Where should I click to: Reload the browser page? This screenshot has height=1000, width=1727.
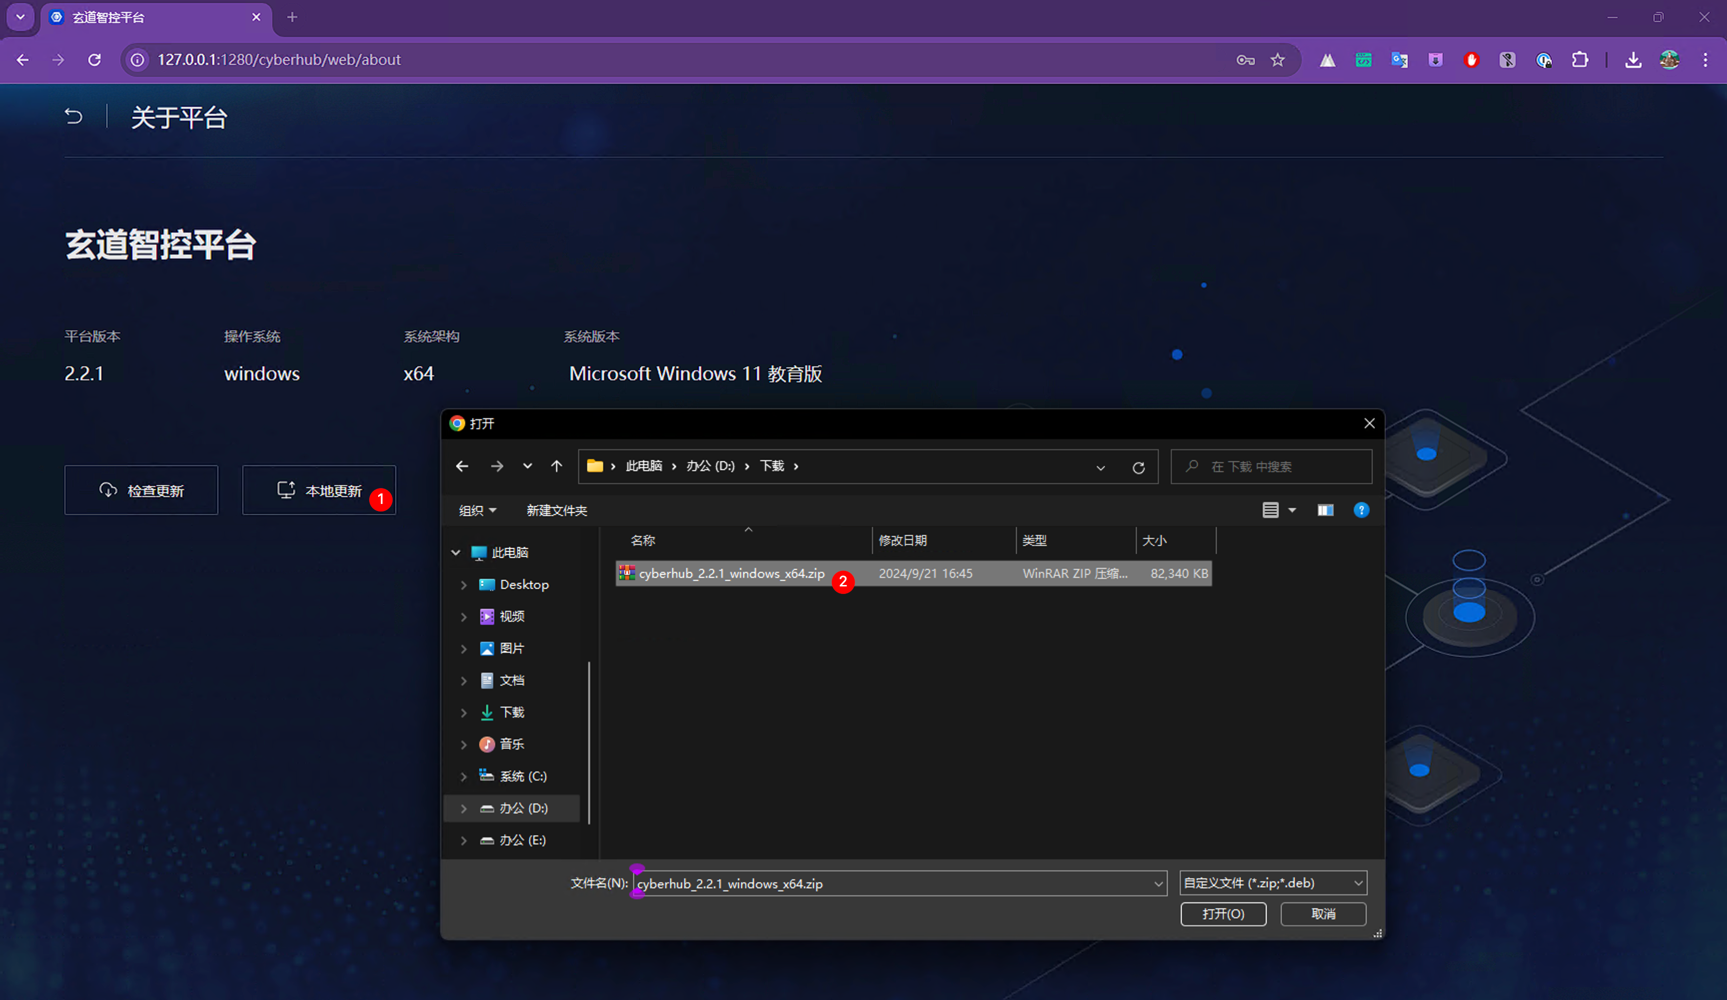click(x=94, y=60)
